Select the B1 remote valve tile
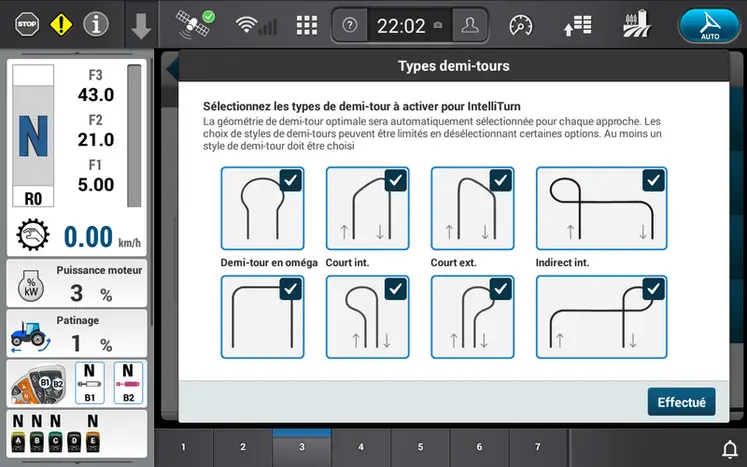The width and height of the screenshot is (747, 467). pyautogui.click(x=90, y=383)
